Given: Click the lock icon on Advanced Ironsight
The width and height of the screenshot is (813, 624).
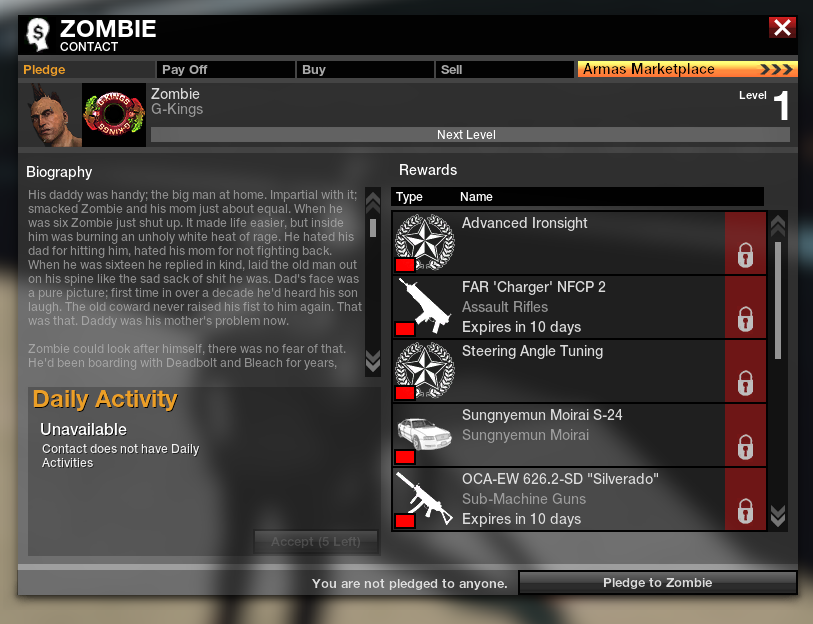Looking at the screenshot, I should point(745,255).
